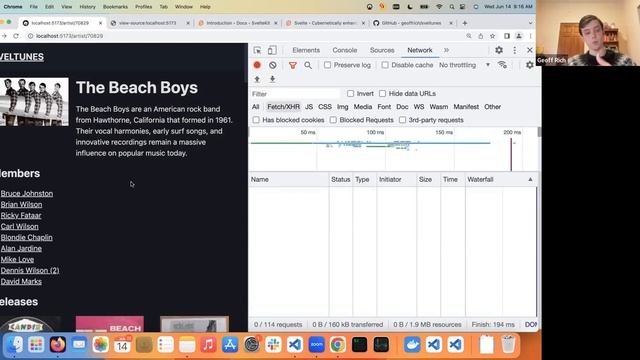Open Chrome tab search chevron
This screenshot has width=640, height=360.
tap(530, 23)
